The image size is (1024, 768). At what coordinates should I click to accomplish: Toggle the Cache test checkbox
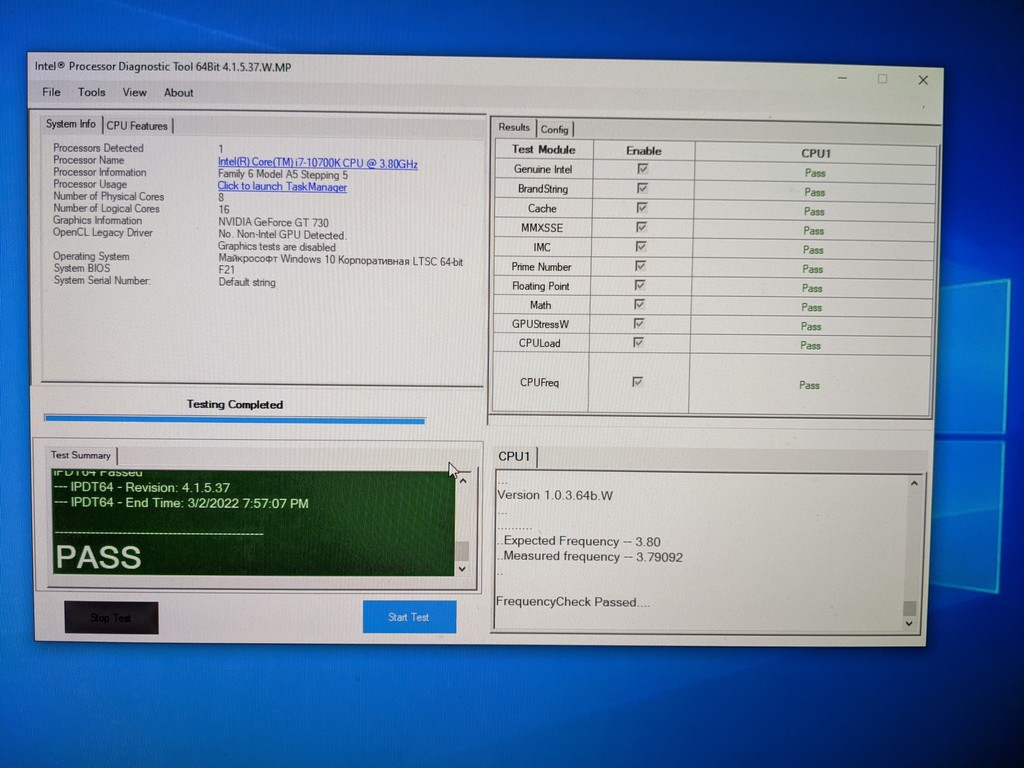(642, 208)
